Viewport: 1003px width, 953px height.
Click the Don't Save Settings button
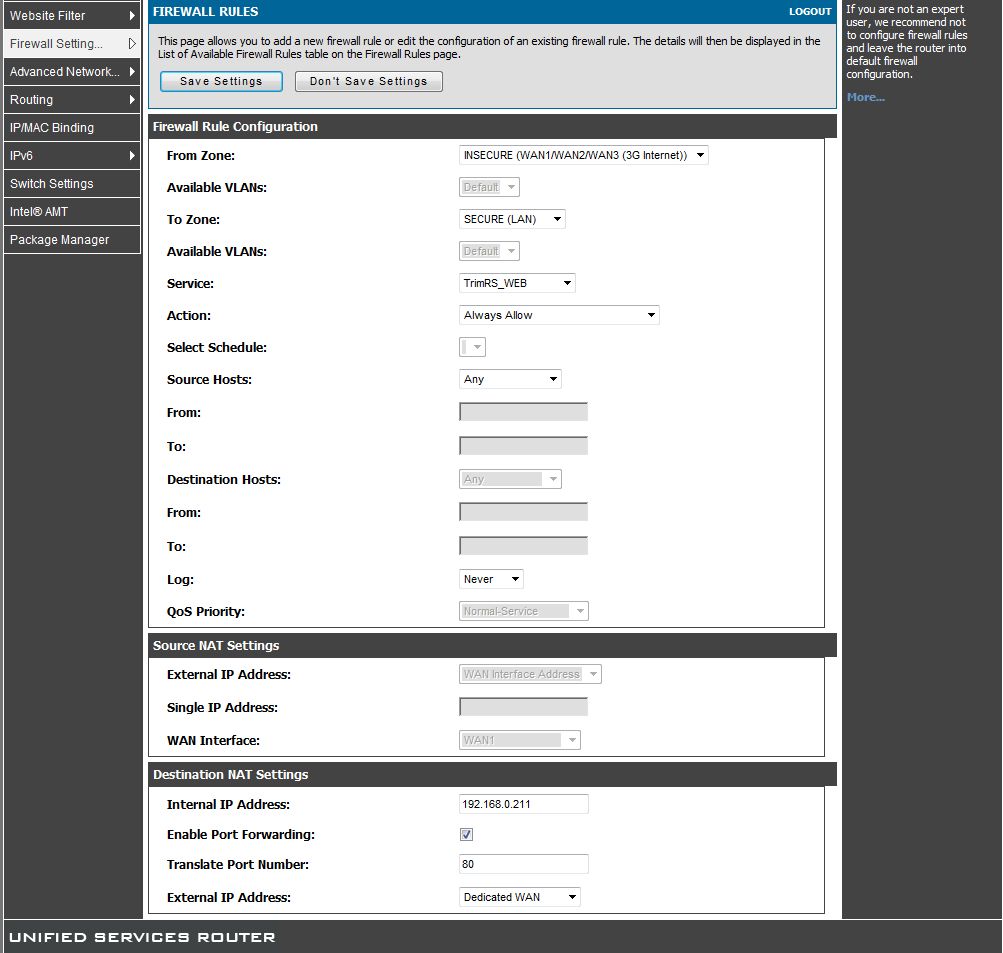point(368,82)
